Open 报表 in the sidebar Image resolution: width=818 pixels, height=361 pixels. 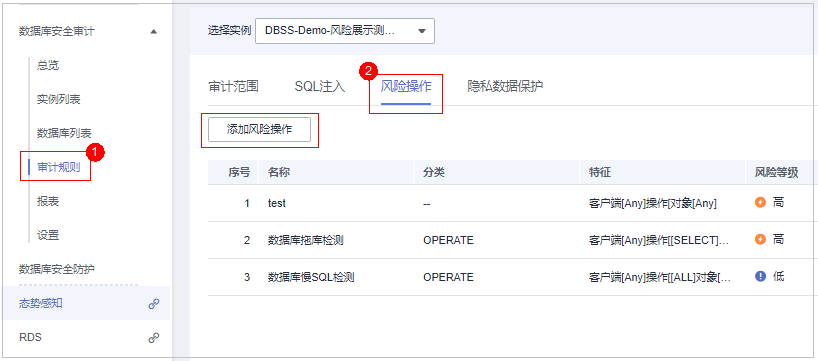(x=48, y=201)
